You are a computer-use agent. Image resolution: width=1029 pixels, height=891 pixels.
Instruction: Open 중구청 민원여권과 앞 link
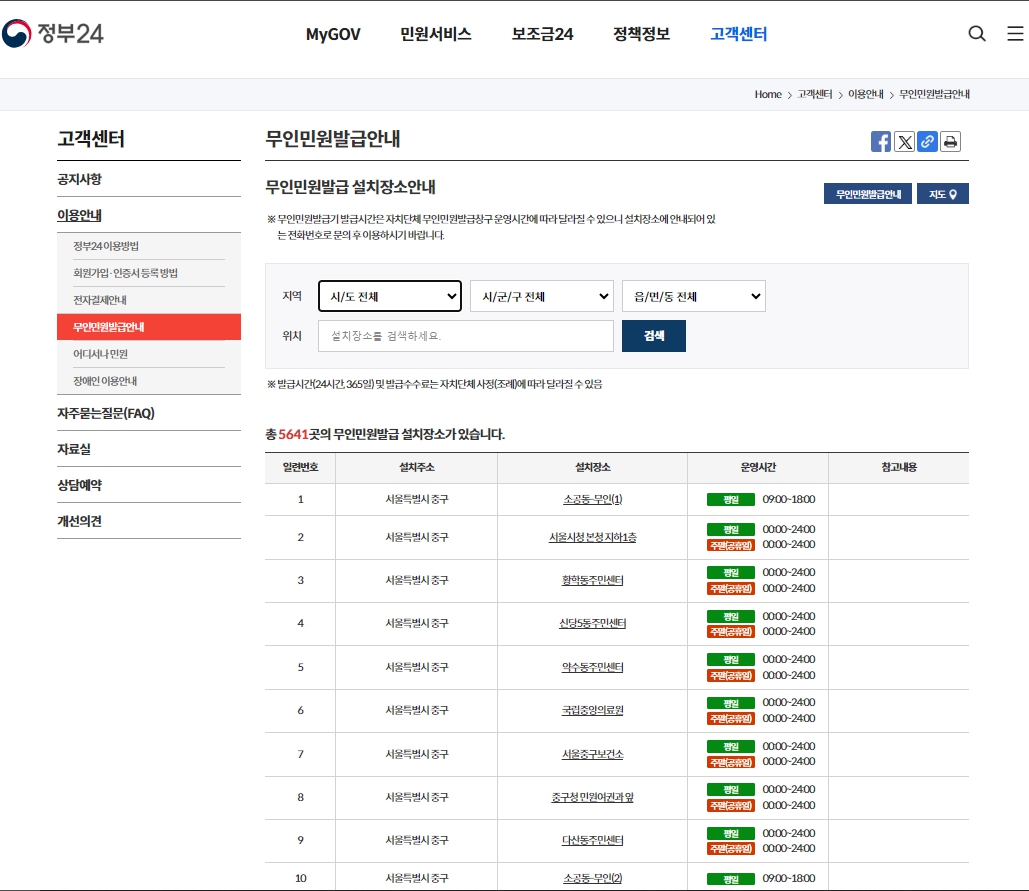click(593, 797)
